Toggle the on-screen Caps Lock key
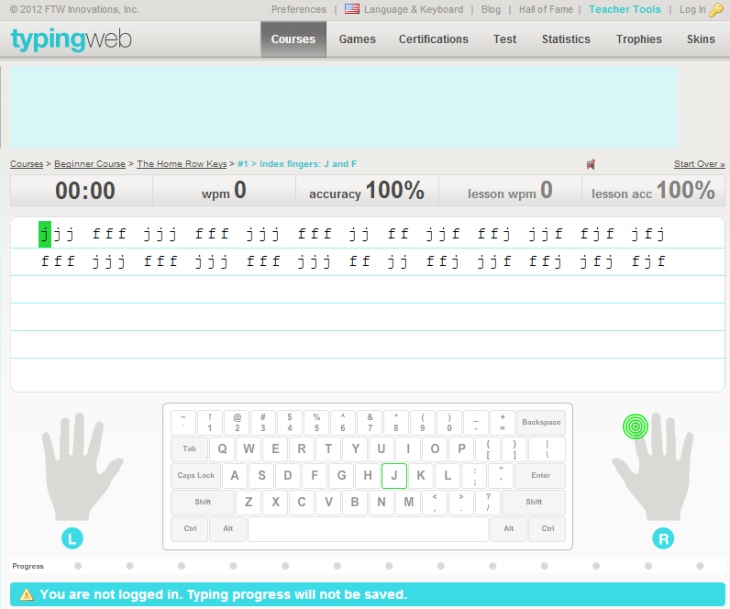This screenshot has width=730, height=609. coord(196,476)
